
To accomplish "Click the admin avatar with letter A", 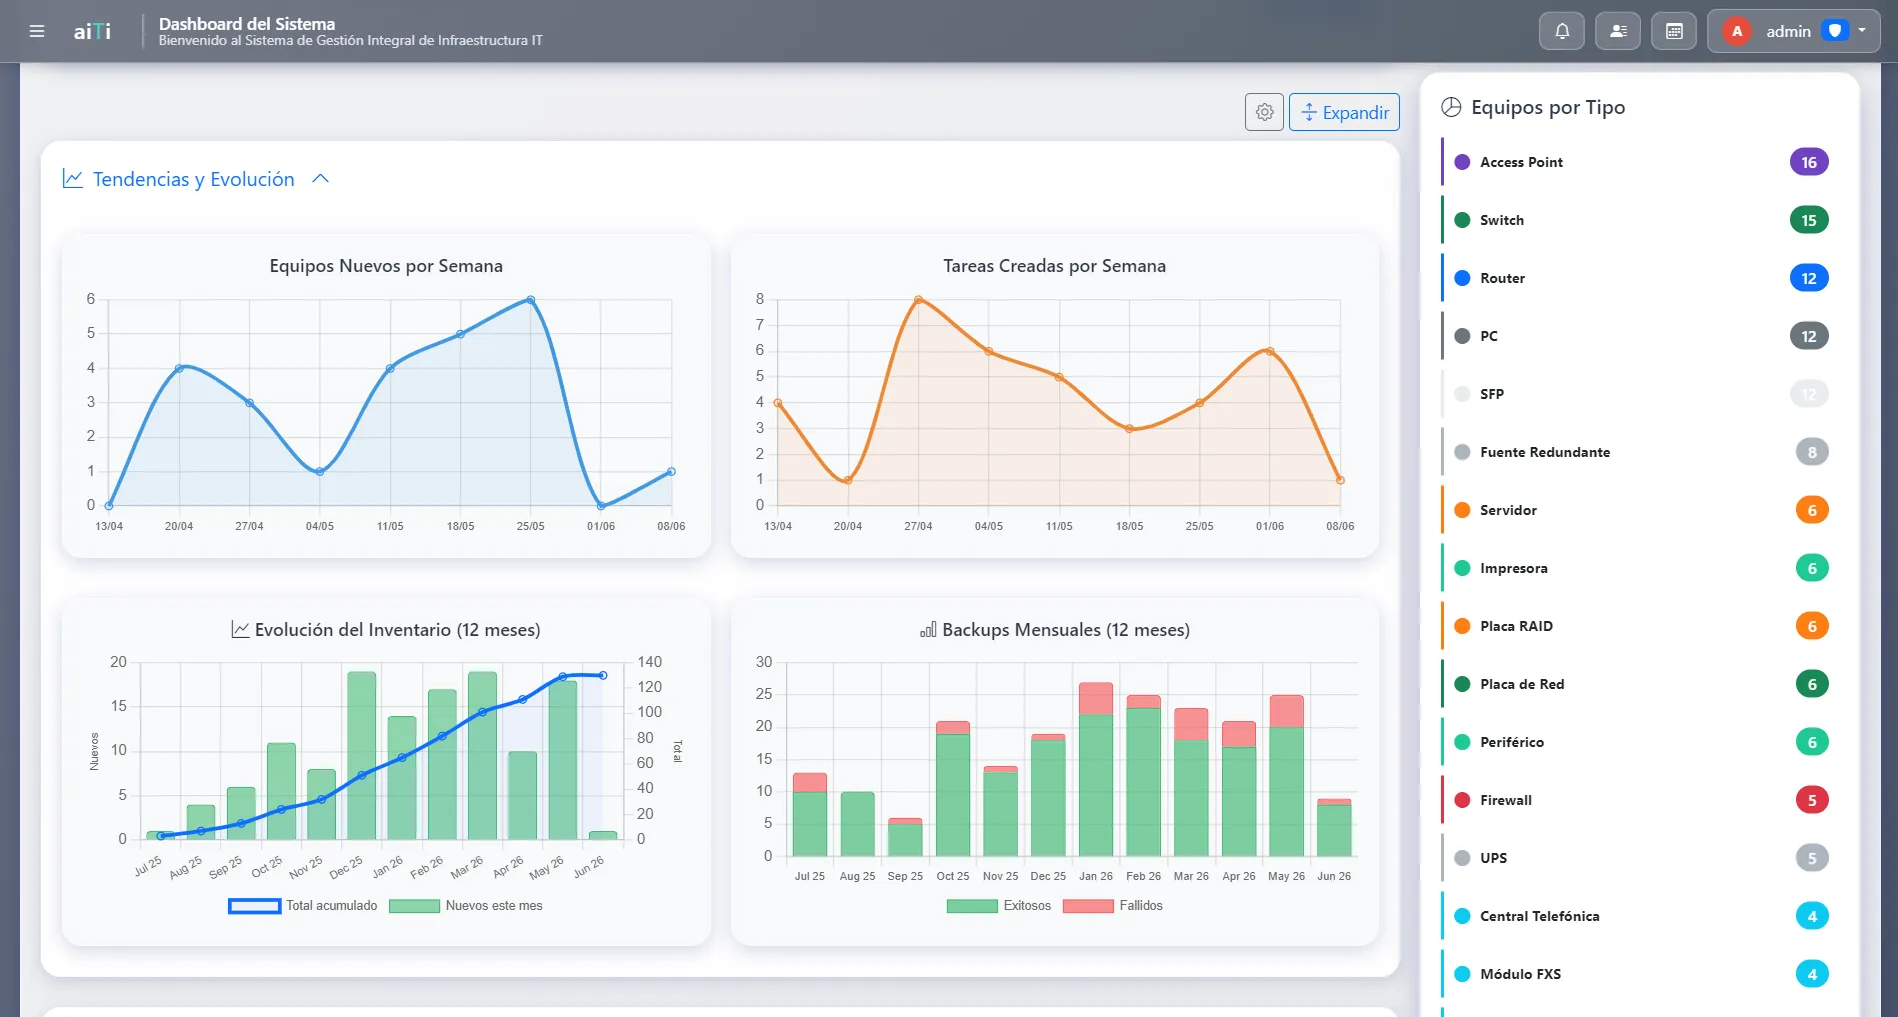I will (1737, 31).
